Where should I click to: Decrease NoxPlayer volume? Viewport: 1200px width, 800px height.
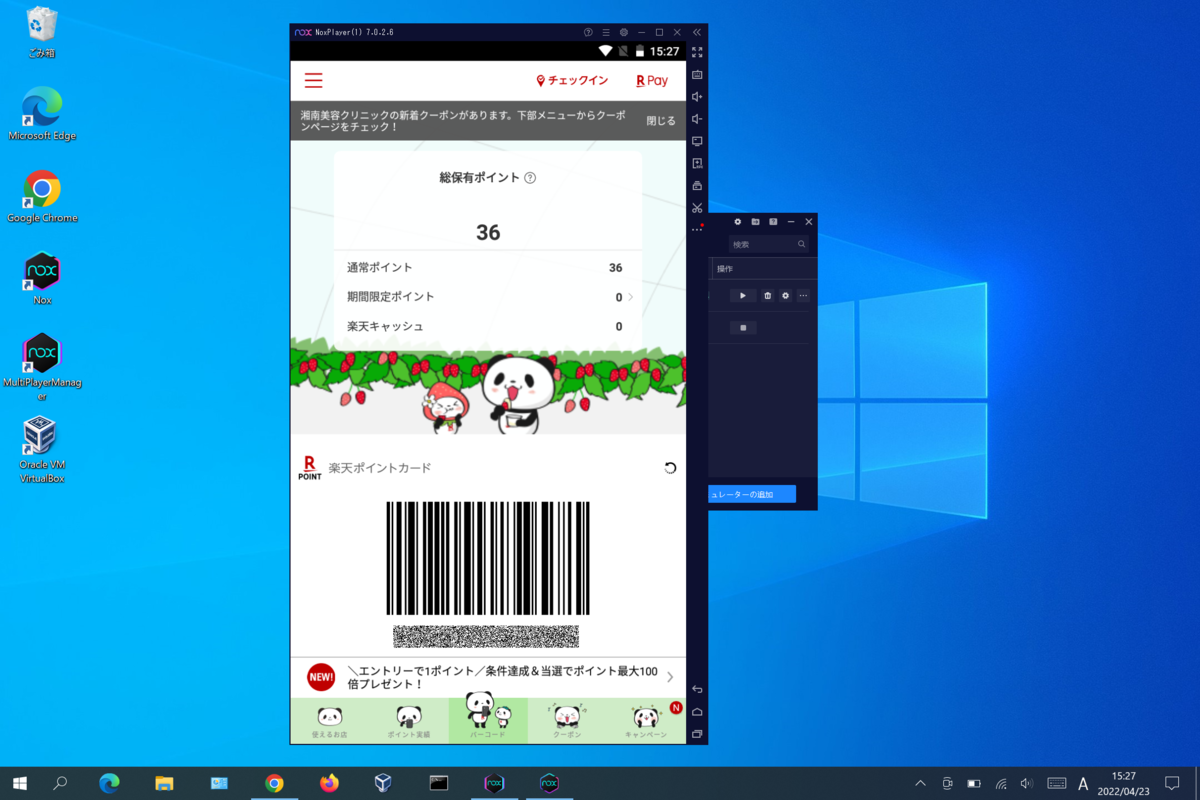[697, 119]
